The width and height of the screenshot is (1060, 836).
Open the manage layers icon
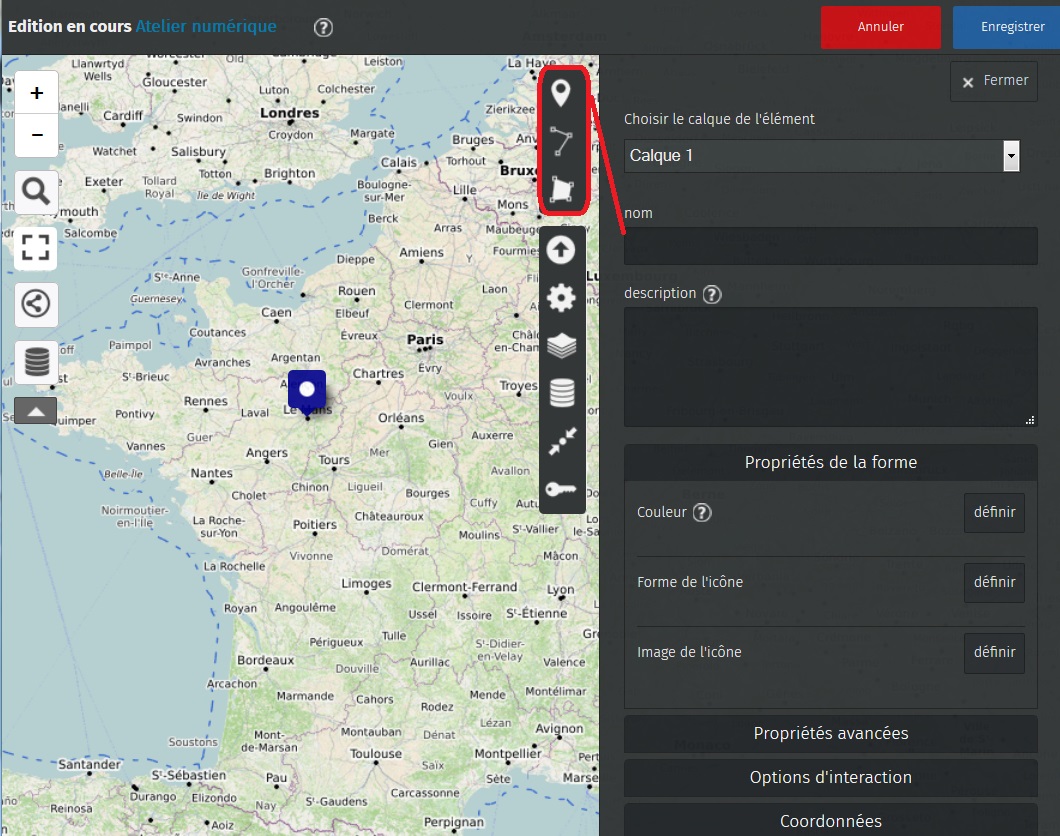click(561, 345)
